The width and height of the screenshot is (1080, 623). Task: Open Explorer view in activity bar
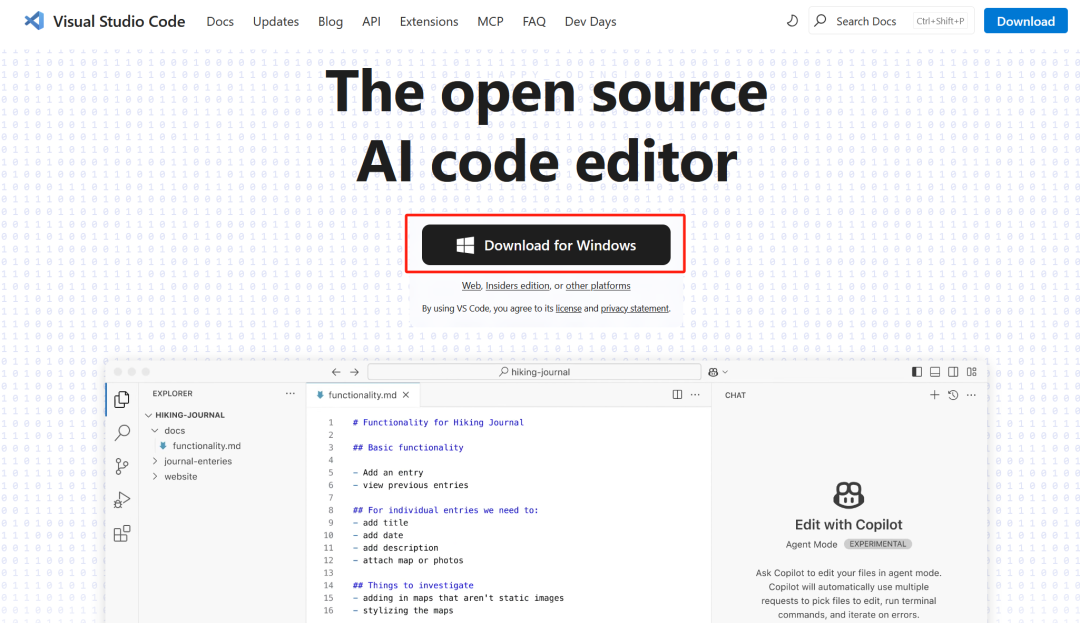(x=122, y=399)
